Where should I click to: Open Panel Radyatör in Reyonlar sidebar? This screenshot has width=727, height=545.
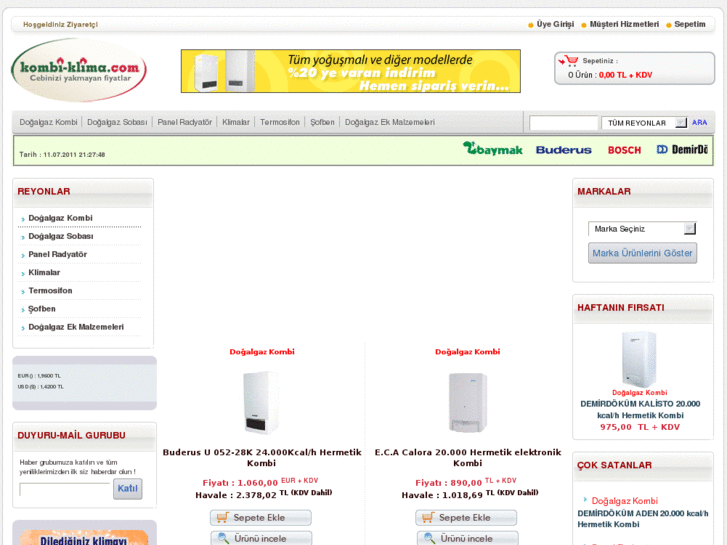click(57, 254)
